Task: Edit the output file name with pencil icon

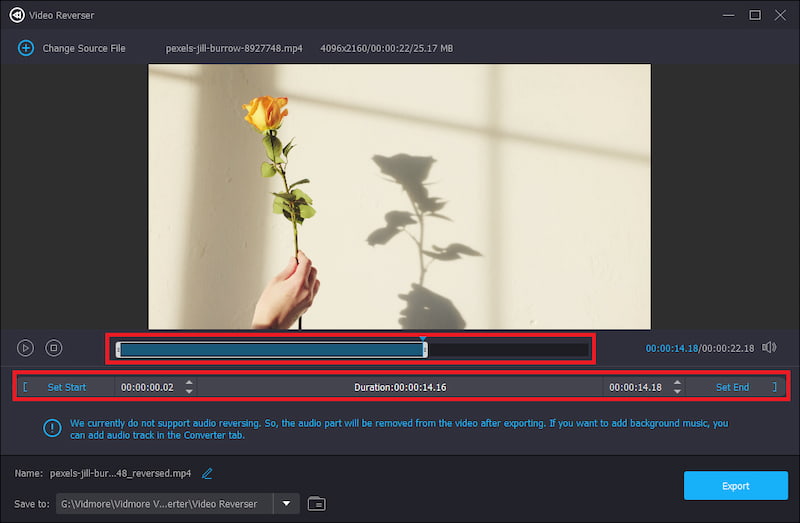Action: pyautogui.click(x=207, y=474)
